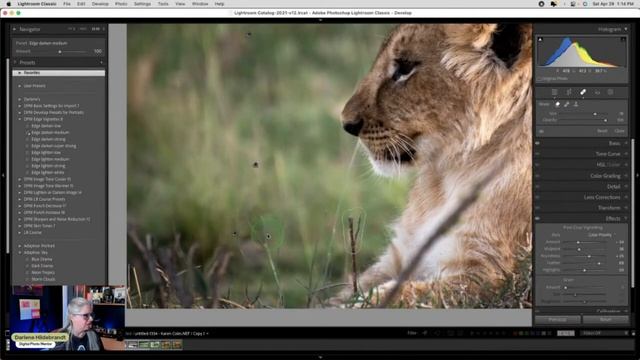Screen dimensions: 640x360
Task: Choose Clone stamp mode icon
Action: (x=576, y=104)
